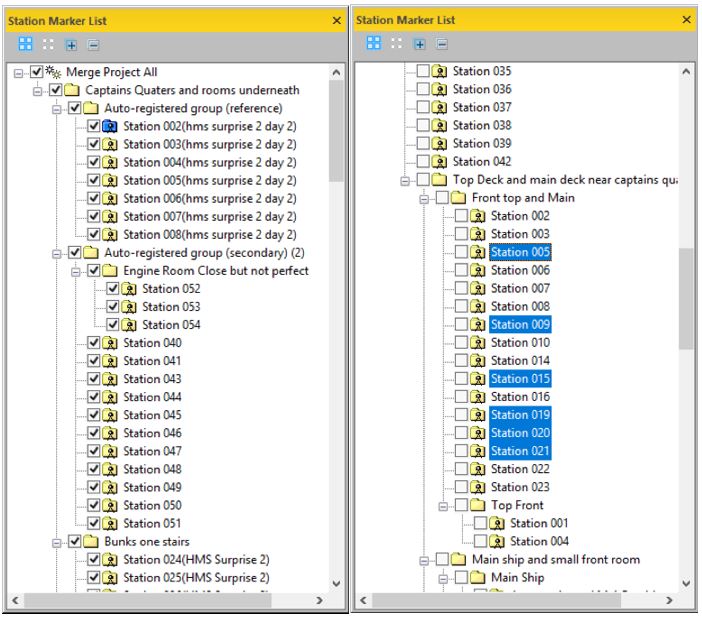Click the left panel vertical scrollbar up arrow
This screenshot has width=702, height=617.
pos(336,72)
